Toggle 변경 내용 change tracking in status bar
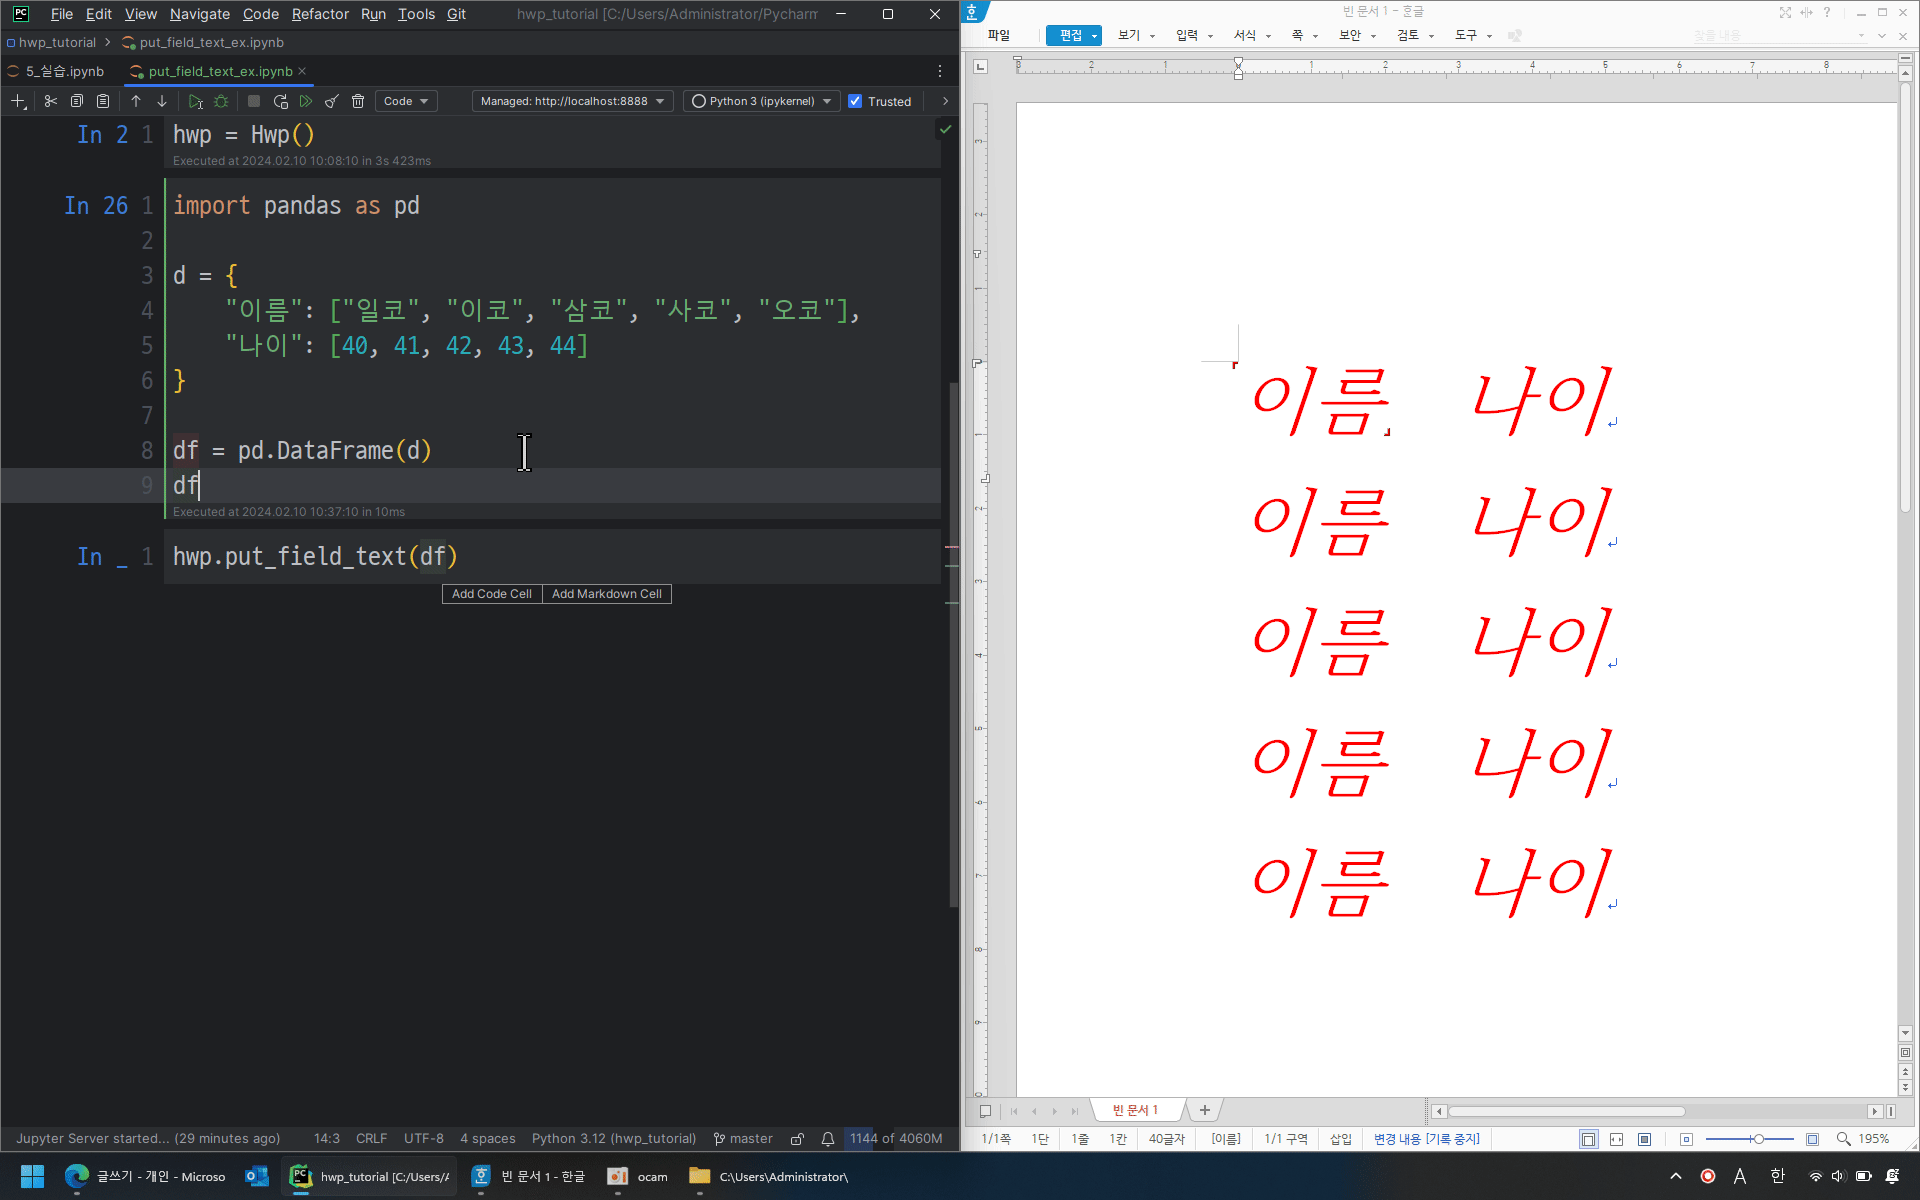Image resolution: width=1920 pixels, height=1200 pixels. coord(1426,1139)
